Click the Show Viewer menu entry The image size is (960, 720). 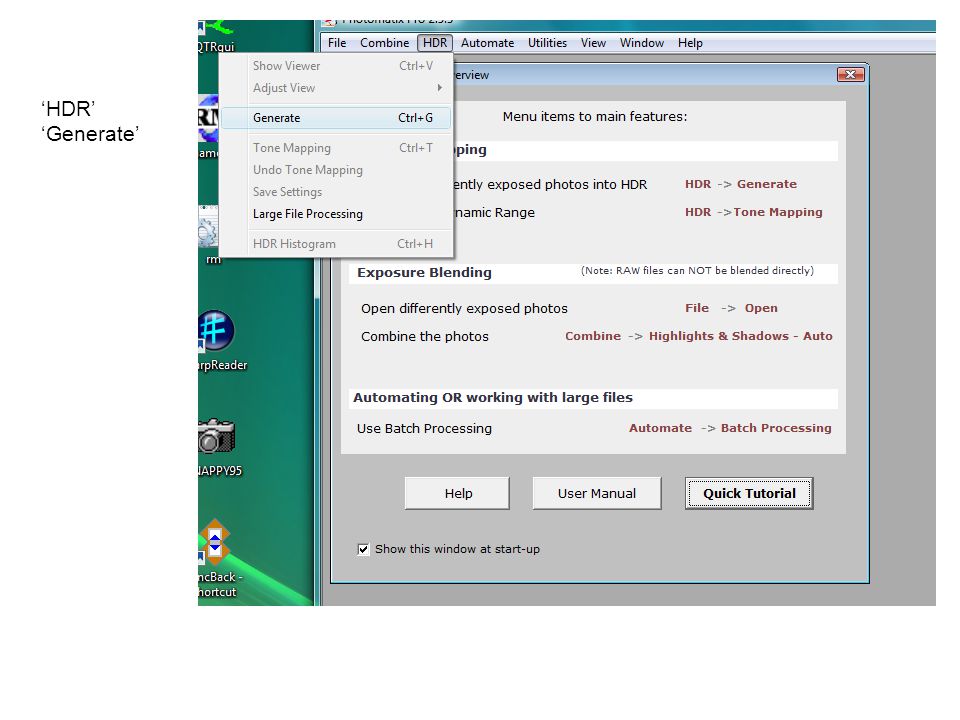pos(336,66)
